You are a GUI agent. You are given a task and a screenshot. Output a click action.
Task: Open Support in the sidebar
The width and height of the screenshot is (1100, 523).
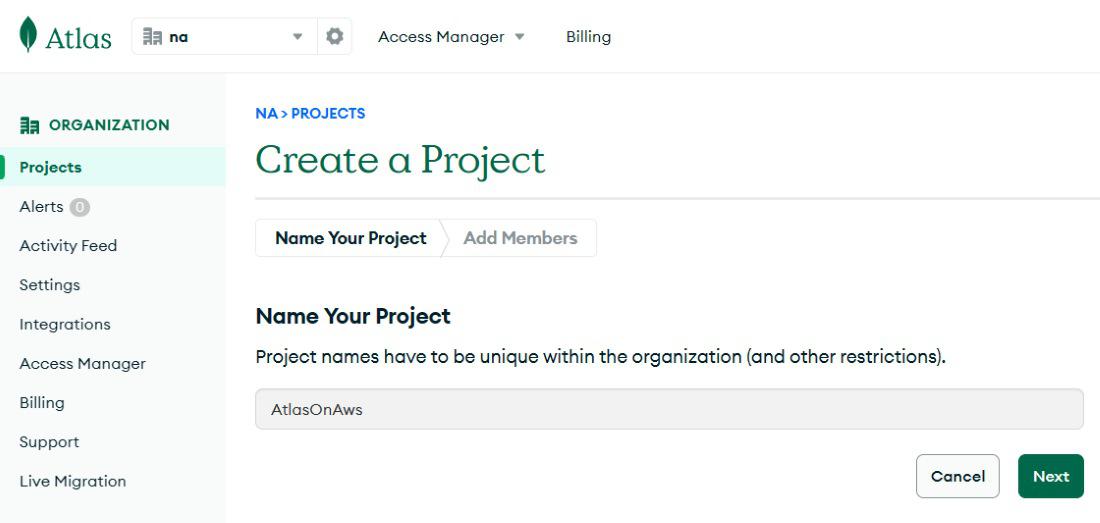[x=49, y=442]
